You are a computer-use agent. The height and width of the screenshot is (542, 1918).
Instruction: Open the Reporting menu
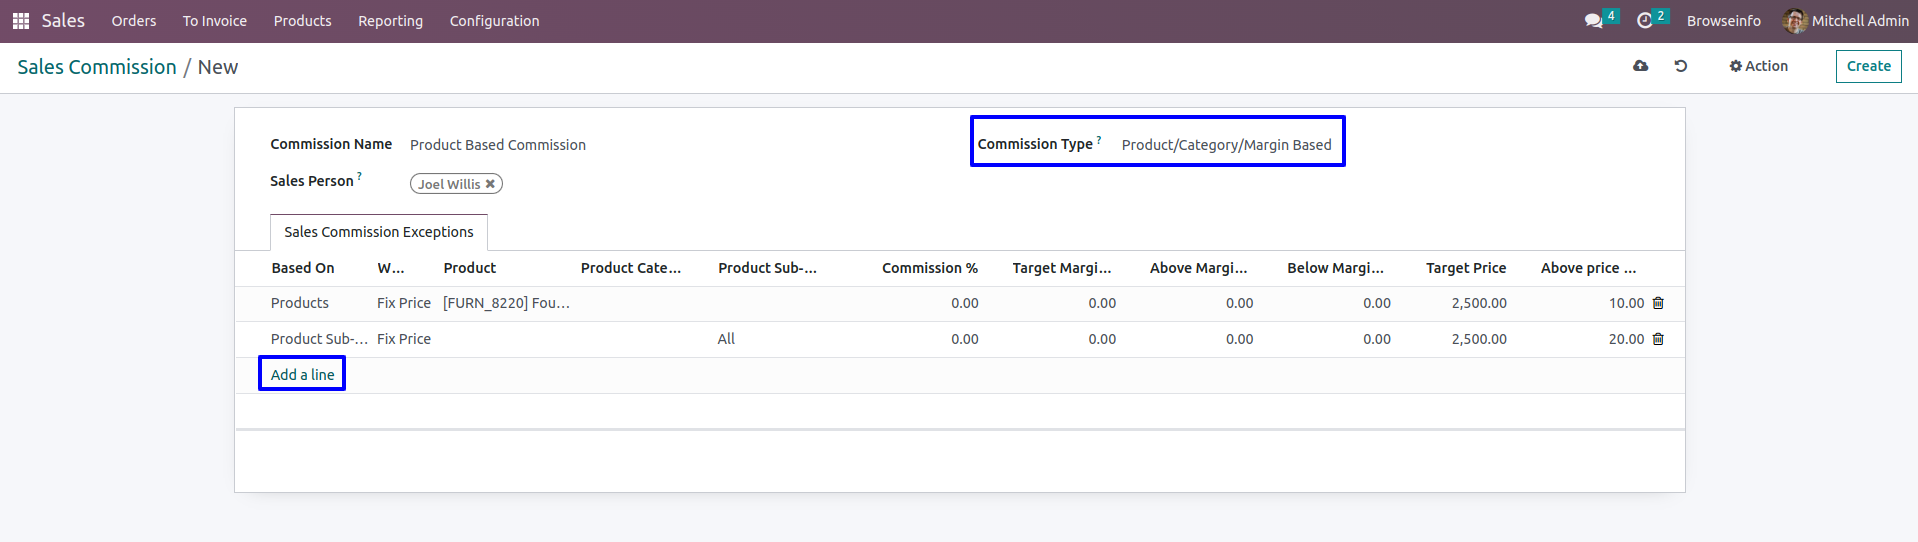390,21
